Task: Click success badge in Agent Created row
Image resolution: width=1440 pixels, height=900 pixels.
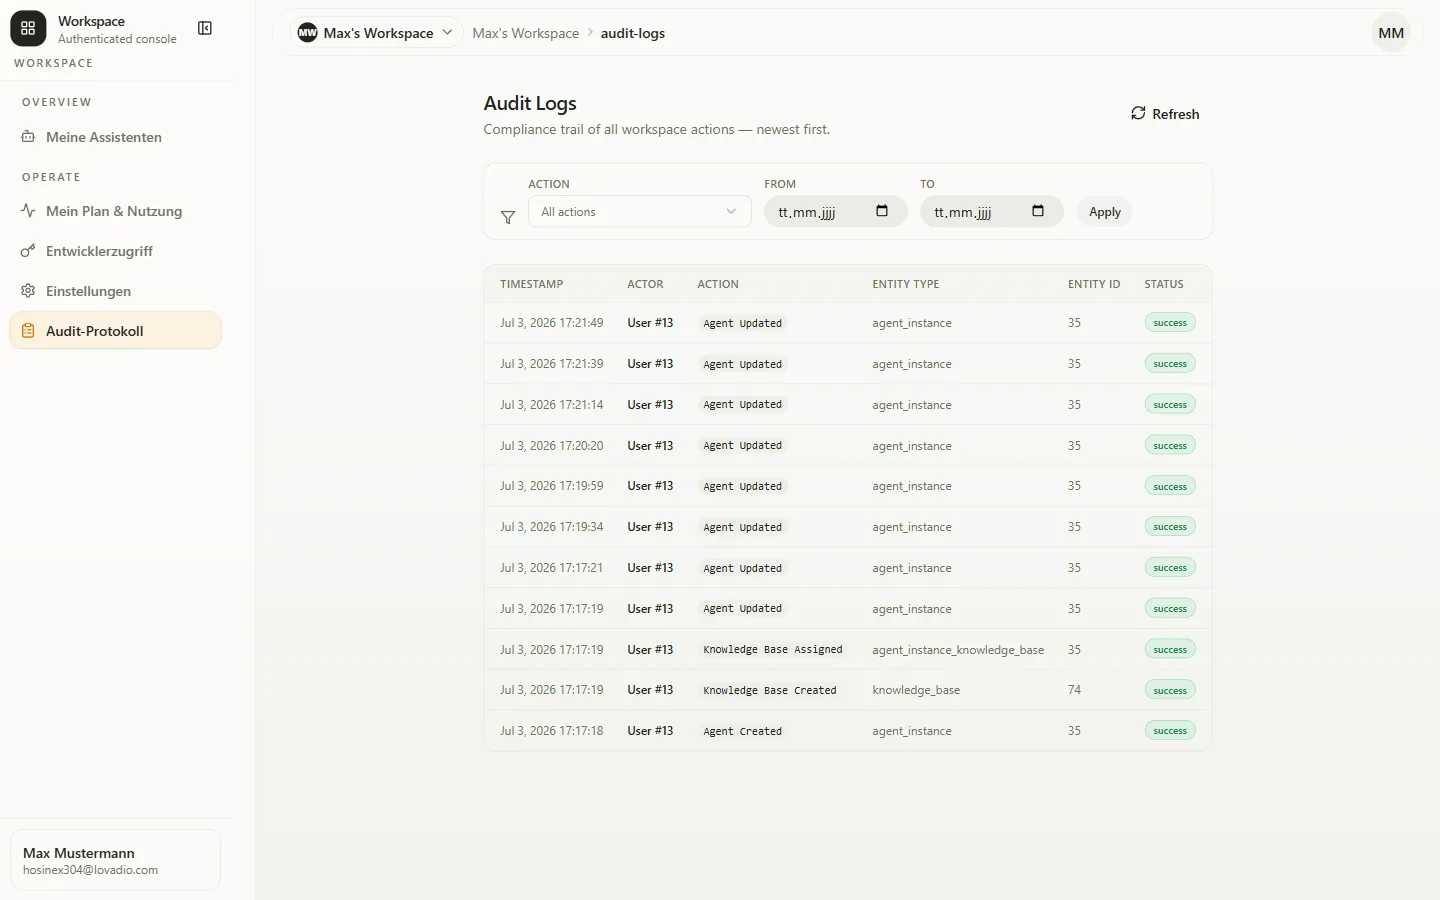Action: click(x=1170, y=731)
